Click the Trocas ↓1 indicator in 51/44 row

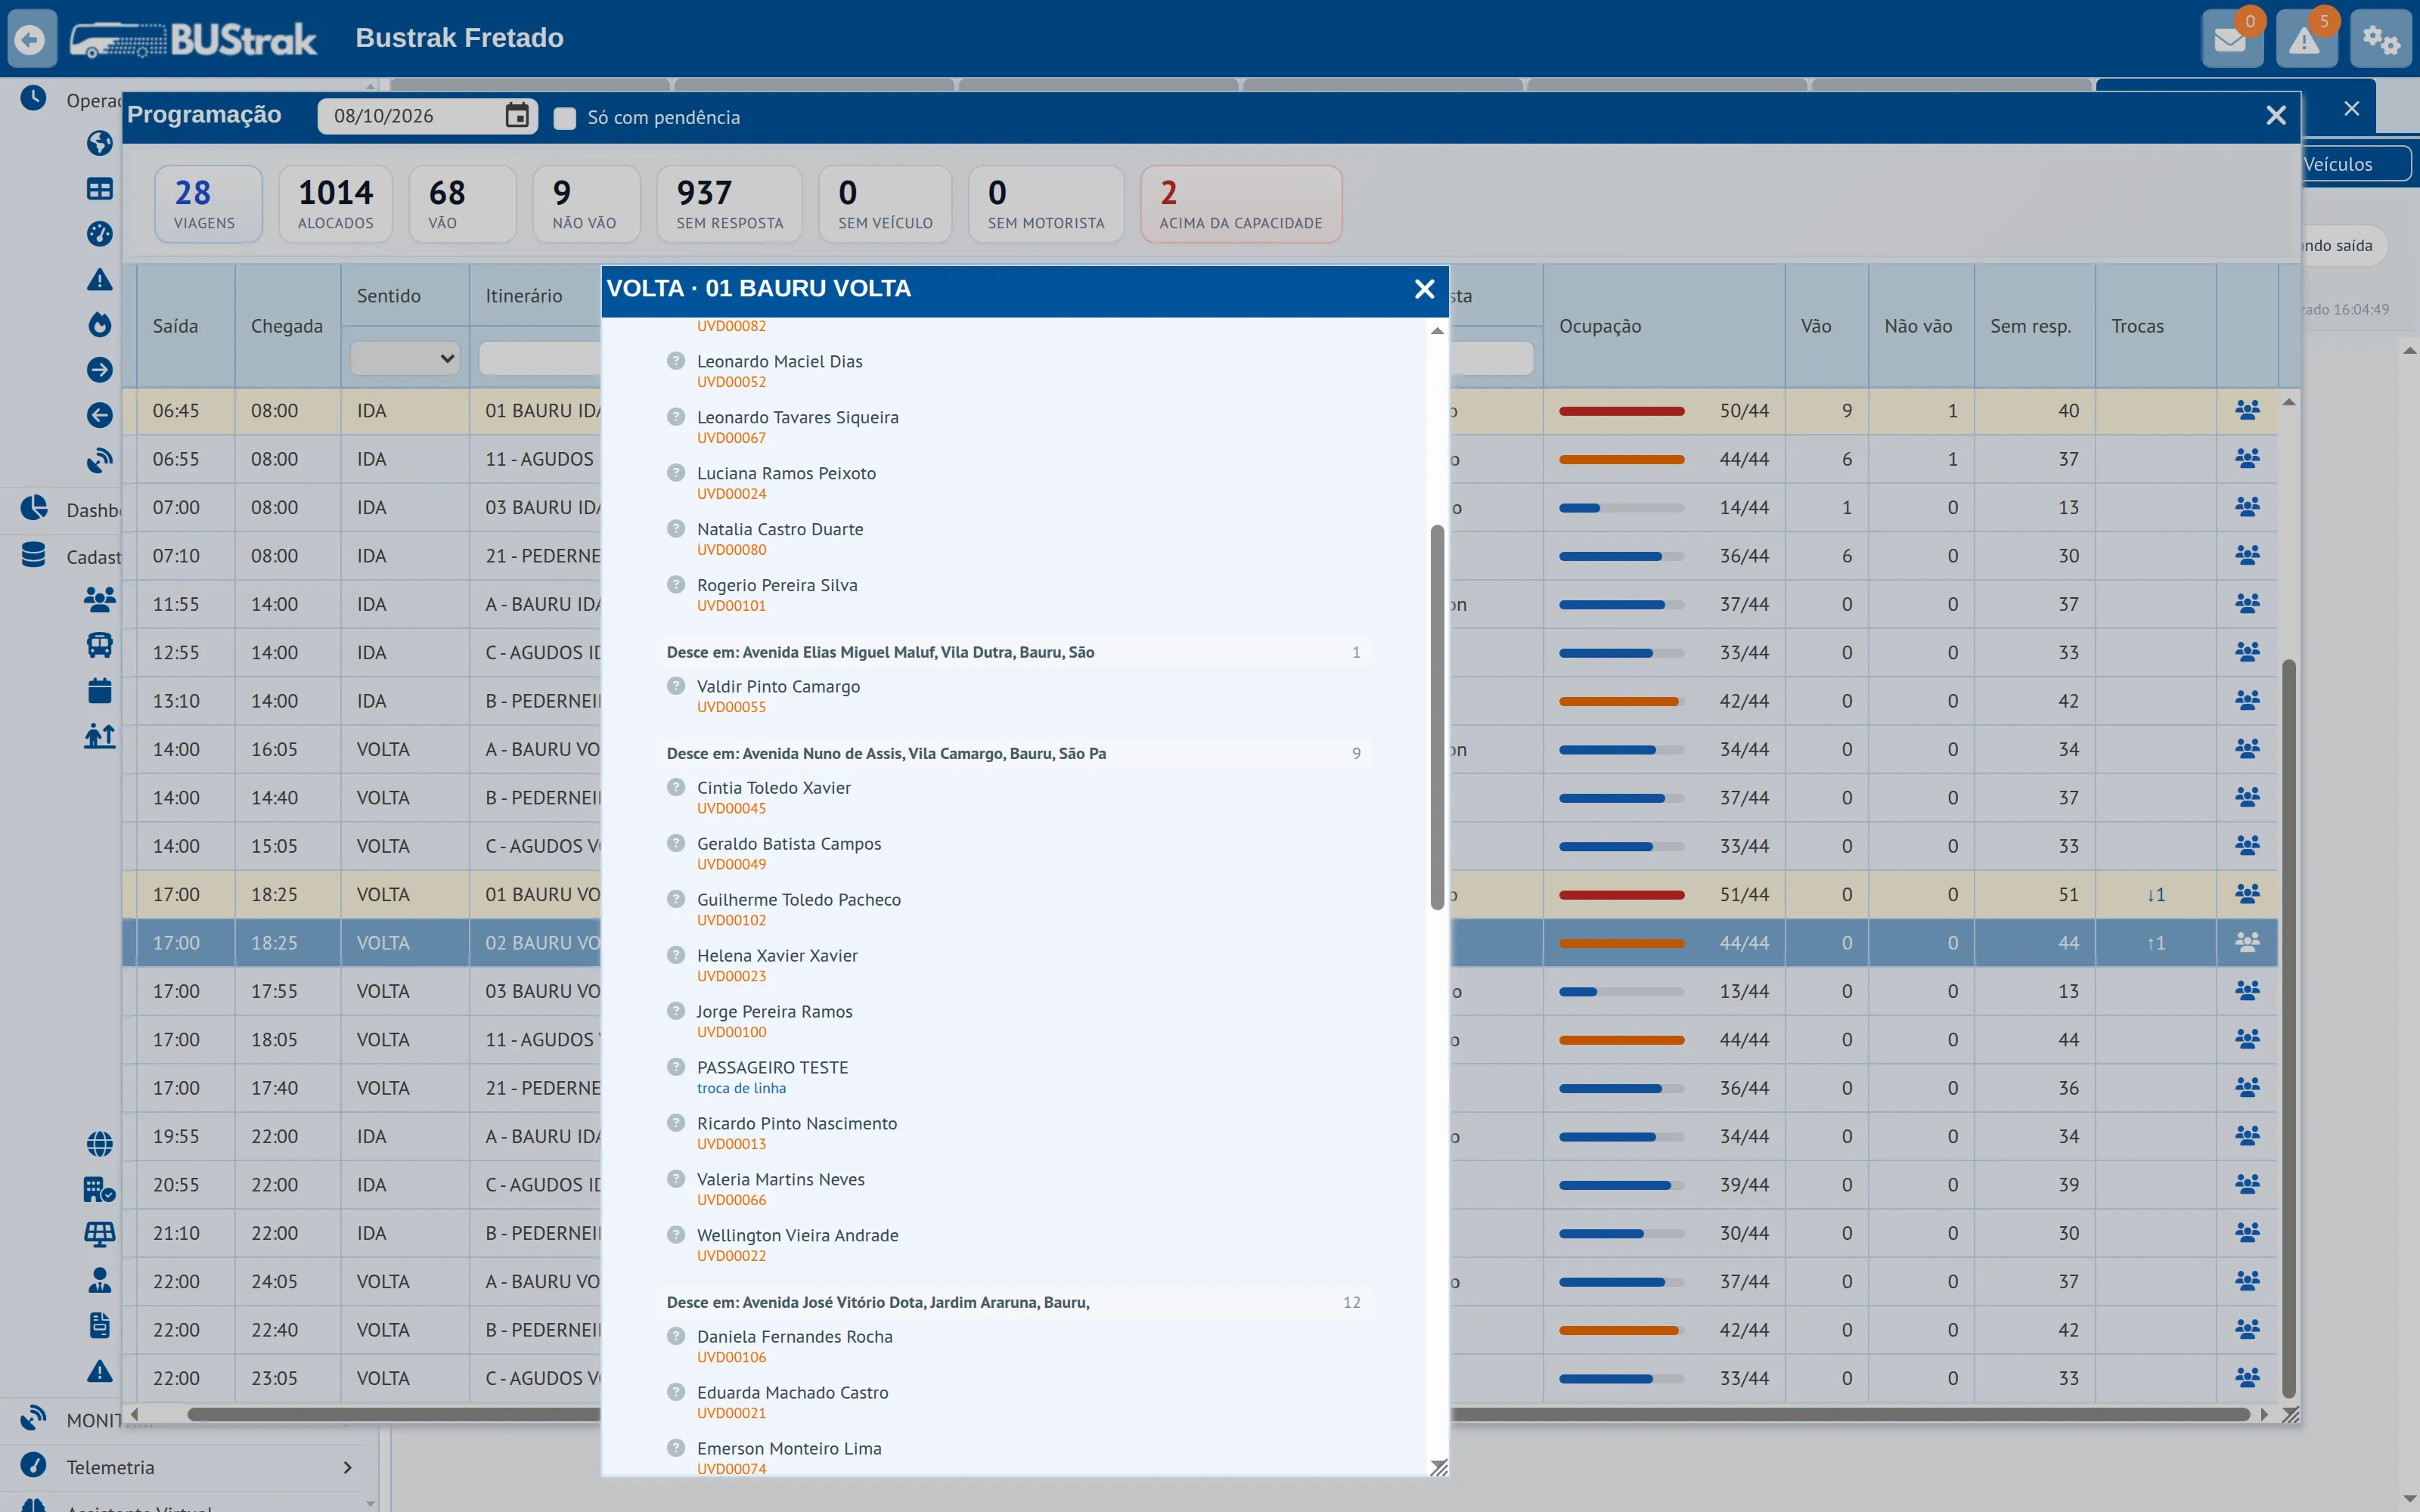point(2155,895)
